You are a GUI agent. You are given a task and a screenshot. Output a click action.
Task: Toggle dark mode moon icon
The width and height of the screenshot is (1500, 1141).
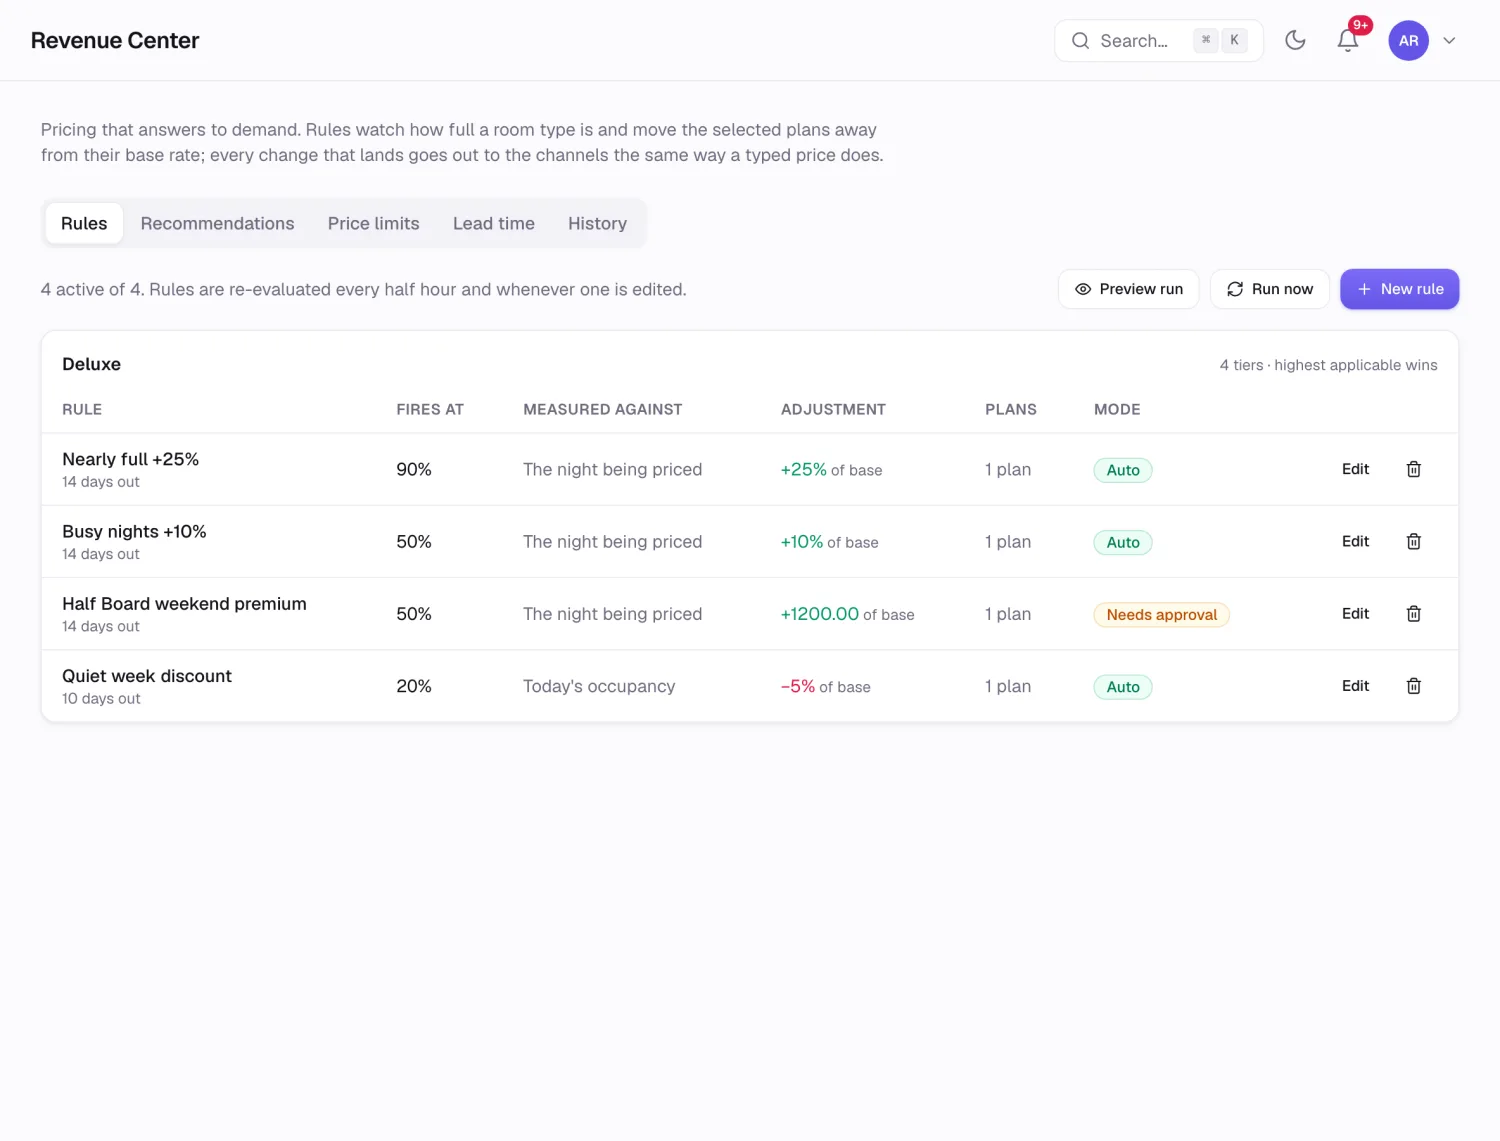1295,40
